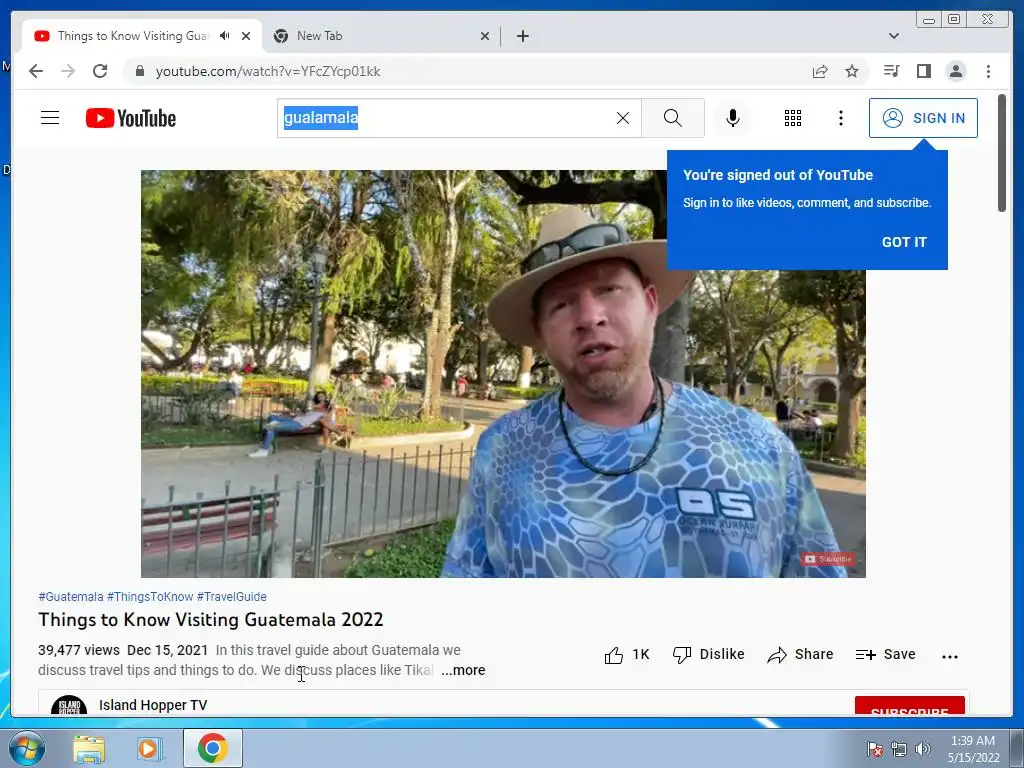Subscribe to Island Hopper TV
1024x768 pixels.
910,707
